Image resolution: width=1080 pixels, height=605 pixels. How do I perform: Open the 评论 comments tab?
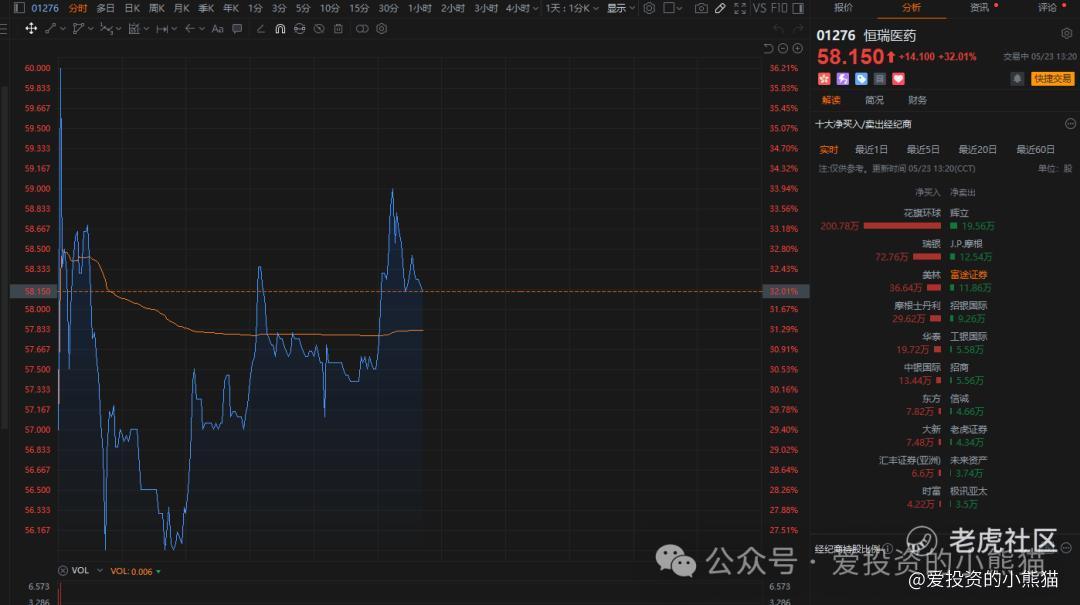pyautogui.click(x=1047, y=8)
